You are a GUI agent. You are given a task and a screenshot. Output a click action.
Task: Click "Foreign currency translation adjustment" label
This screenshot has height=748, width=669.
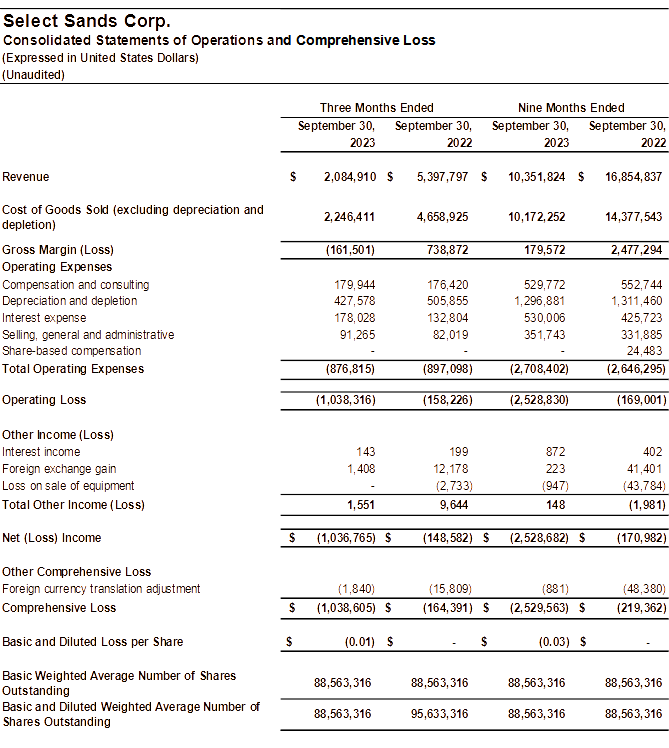tap(101, 589)
